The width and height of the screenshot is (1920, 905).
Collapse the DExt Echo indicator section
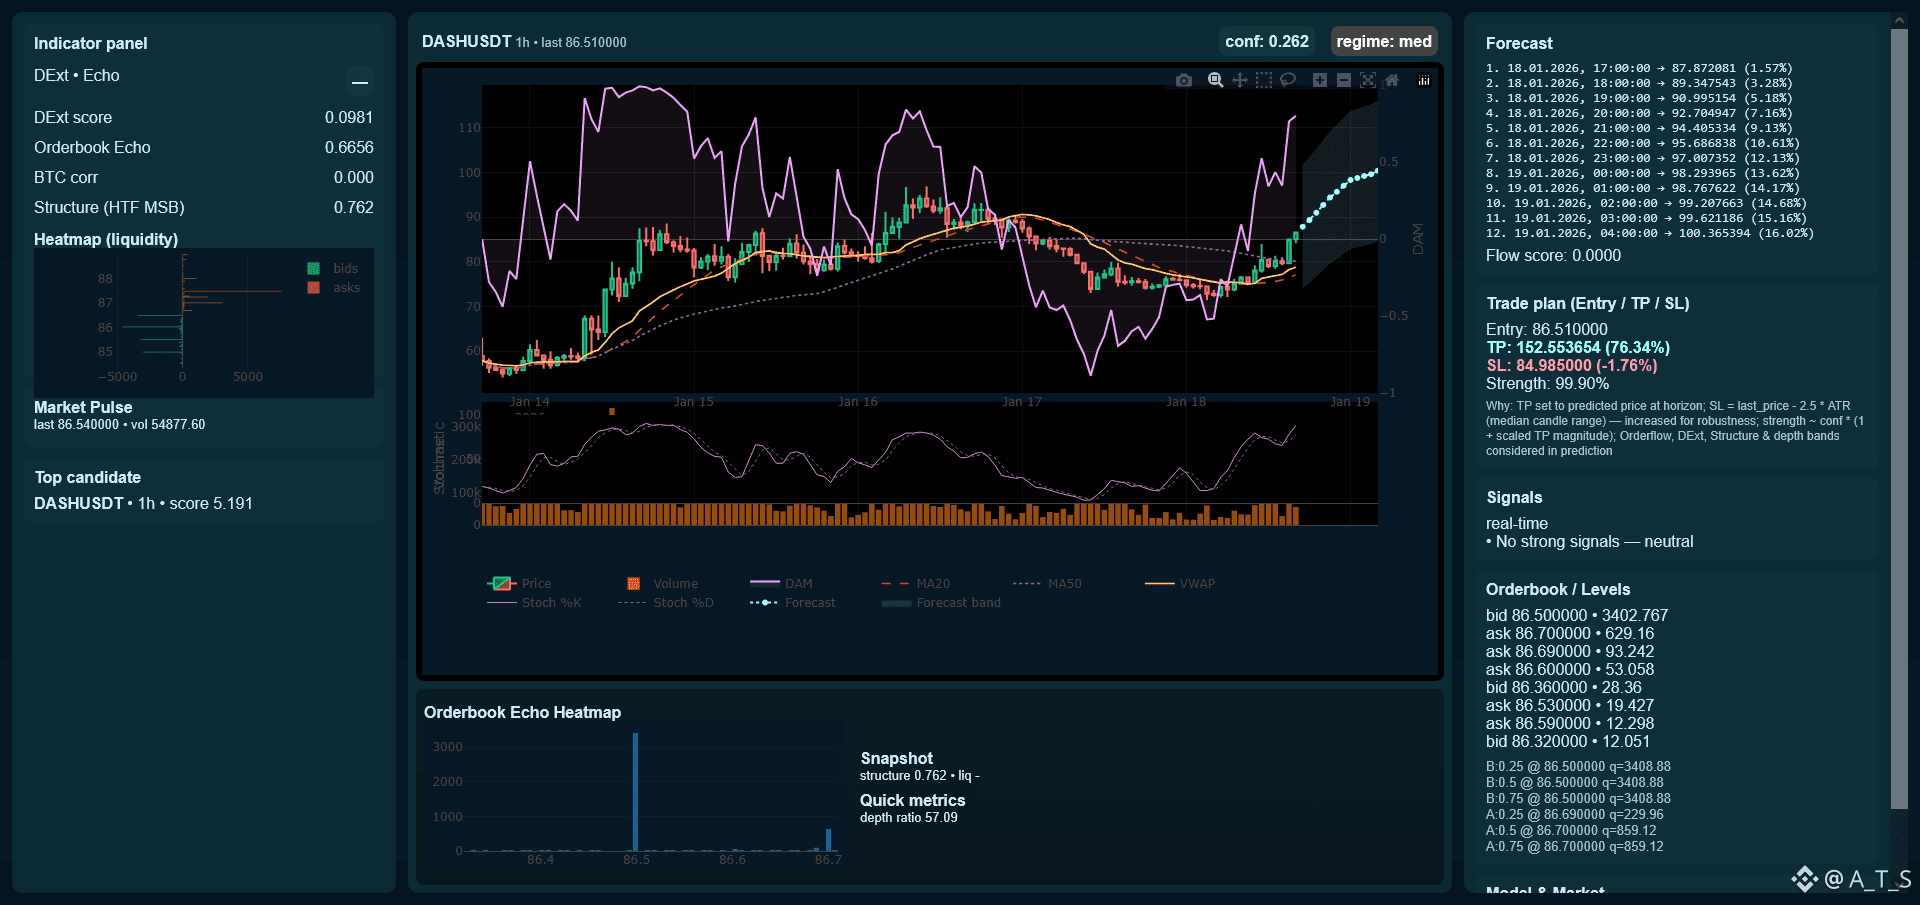pyautogui.click(x=360, y=82)
